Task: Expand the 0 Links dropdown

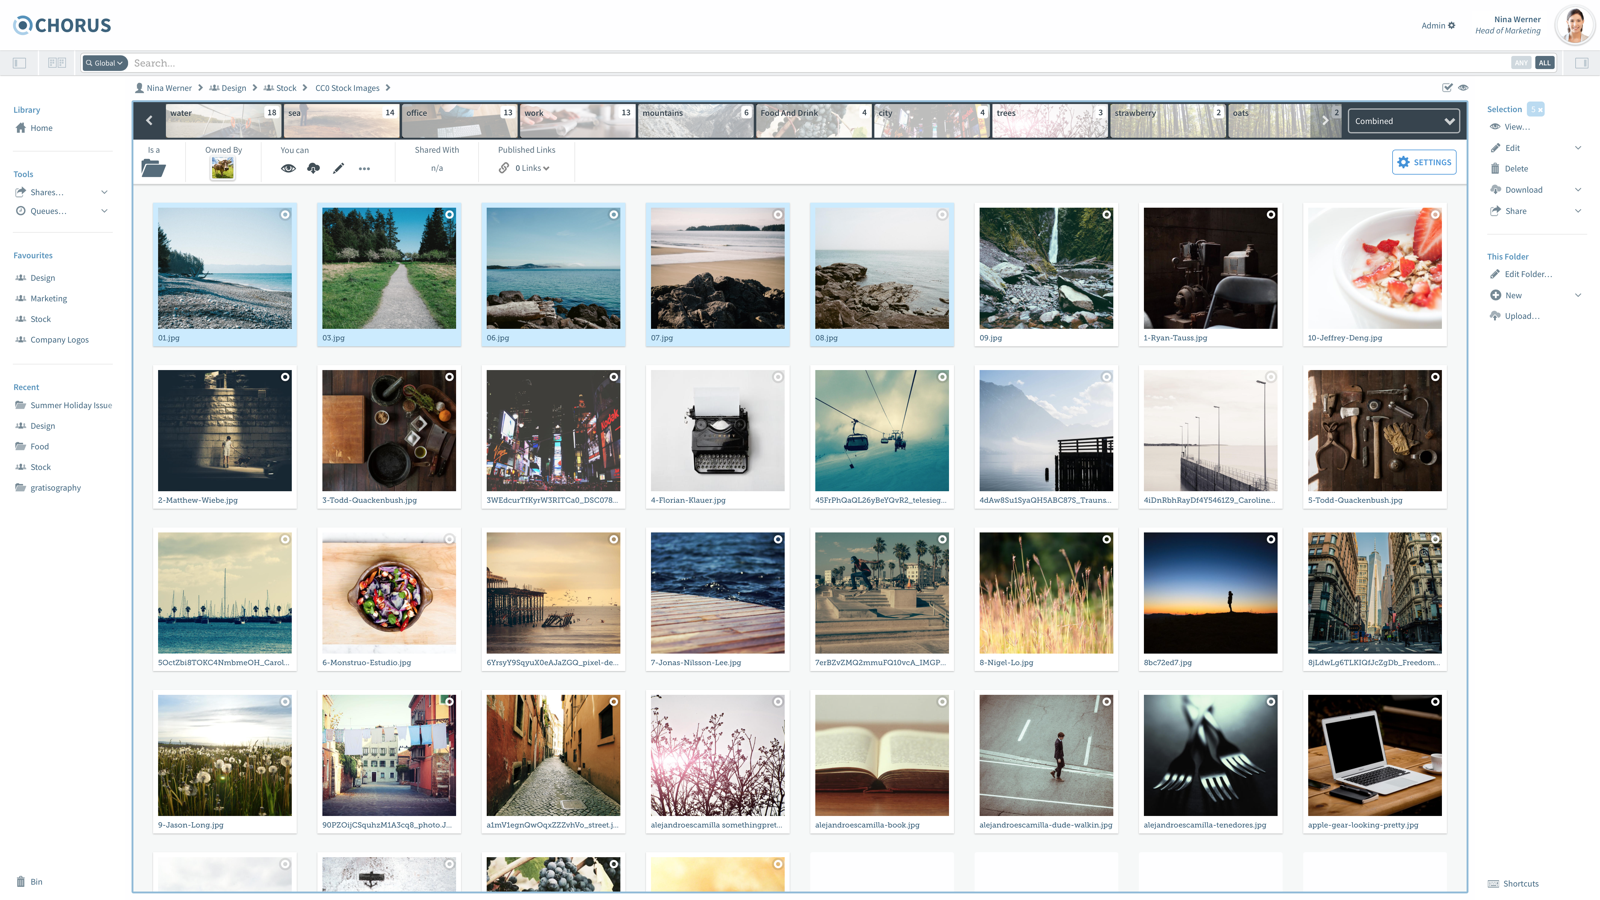Action: (x=532, y=168)
